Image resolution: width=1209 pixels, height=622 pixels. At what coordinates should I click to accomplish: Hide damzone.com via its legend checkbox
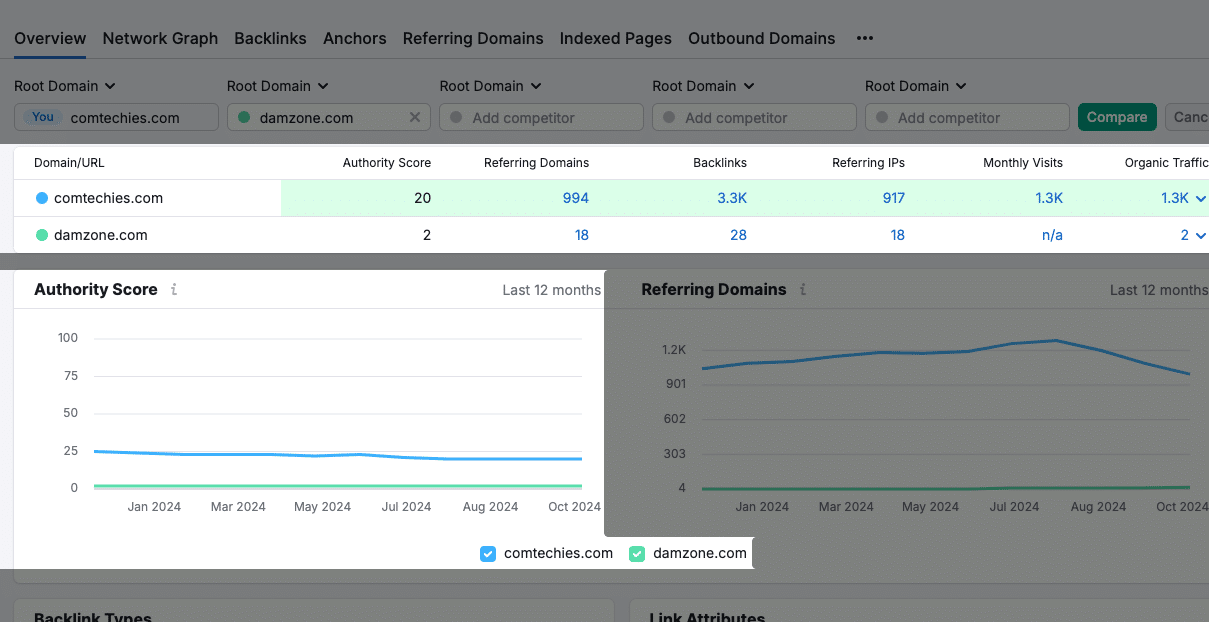pyautogui.click(x=637, y=553)
